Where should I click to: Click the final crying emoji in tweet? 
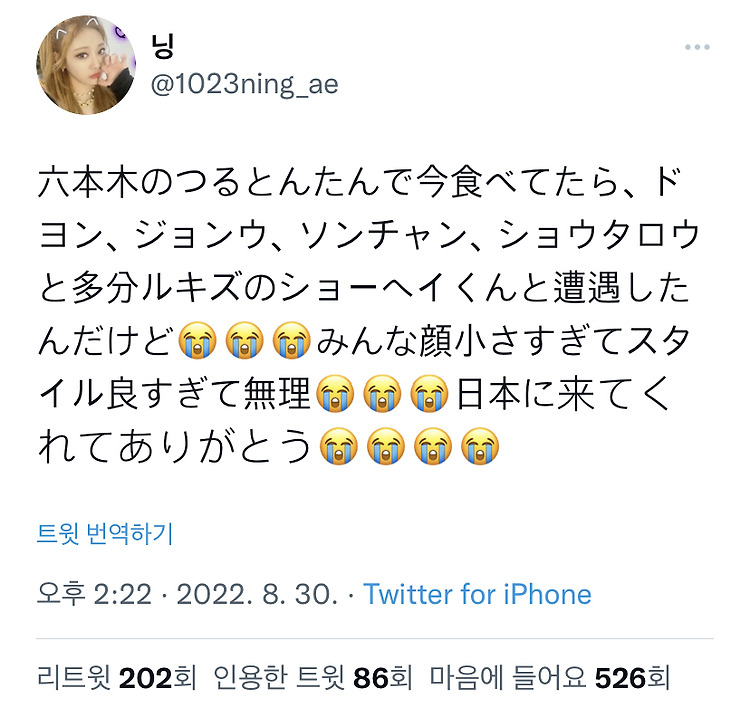[x=480, y=446]
